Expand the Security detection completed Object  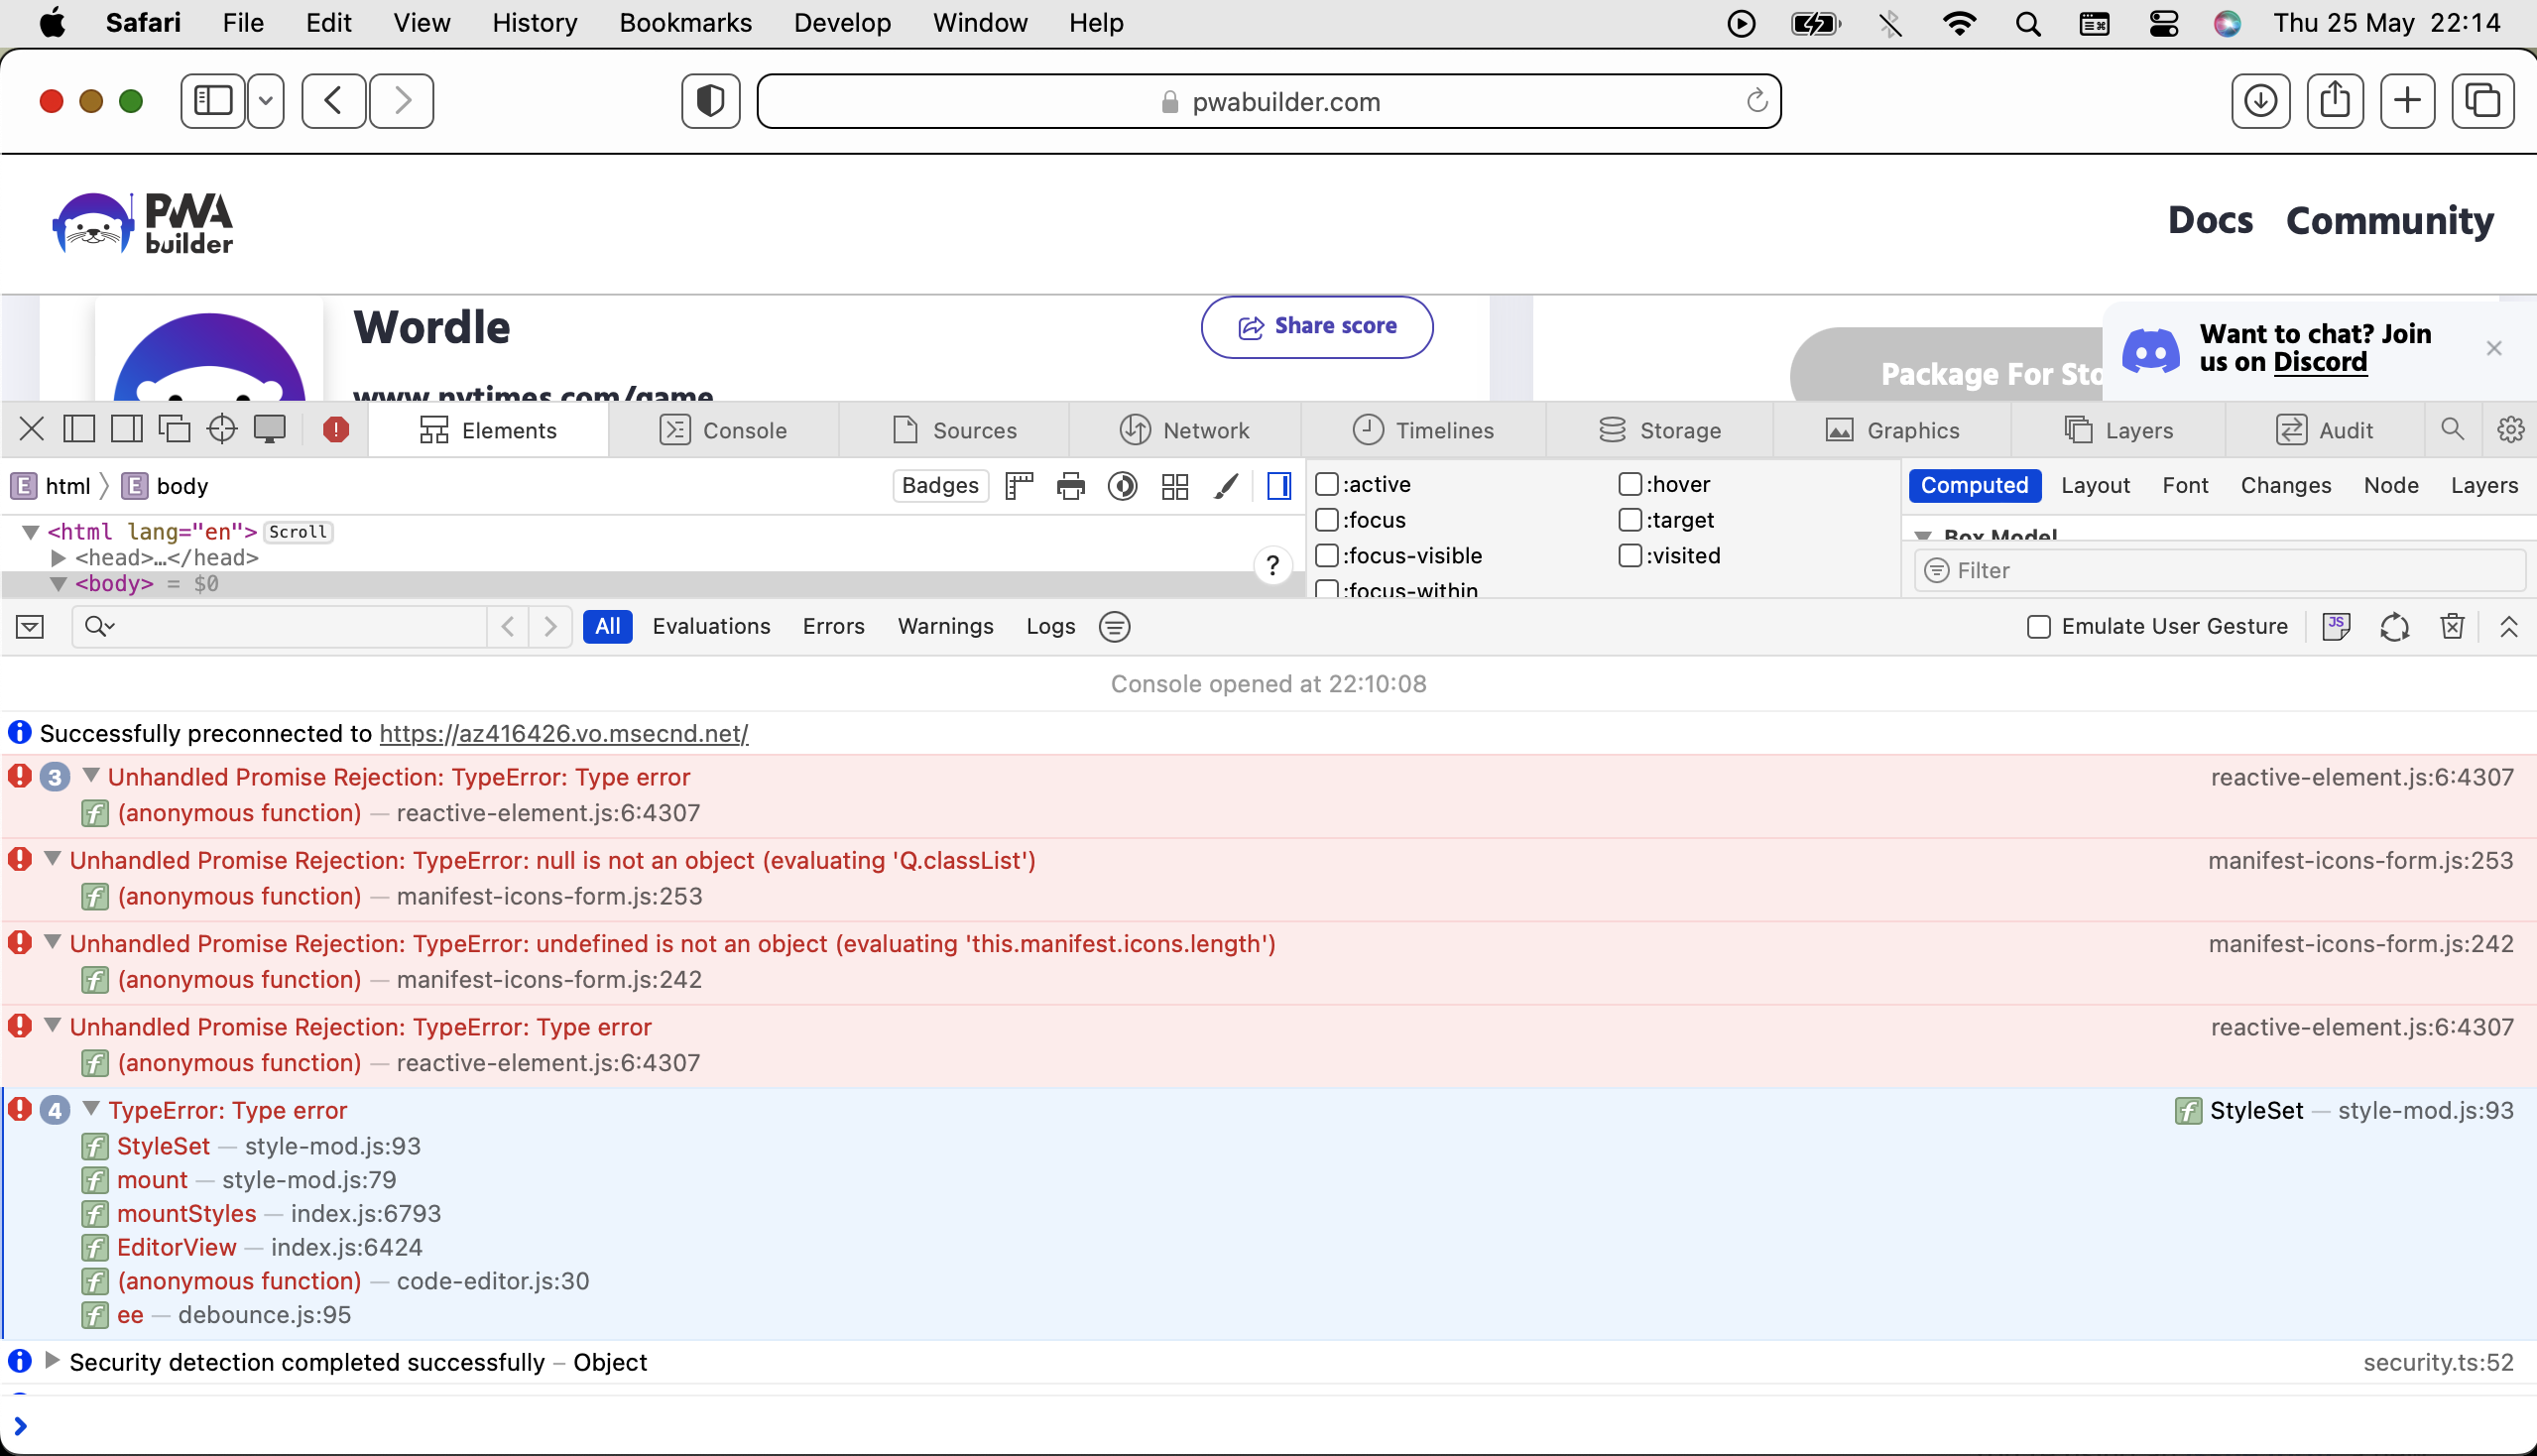click(51, 1361)
